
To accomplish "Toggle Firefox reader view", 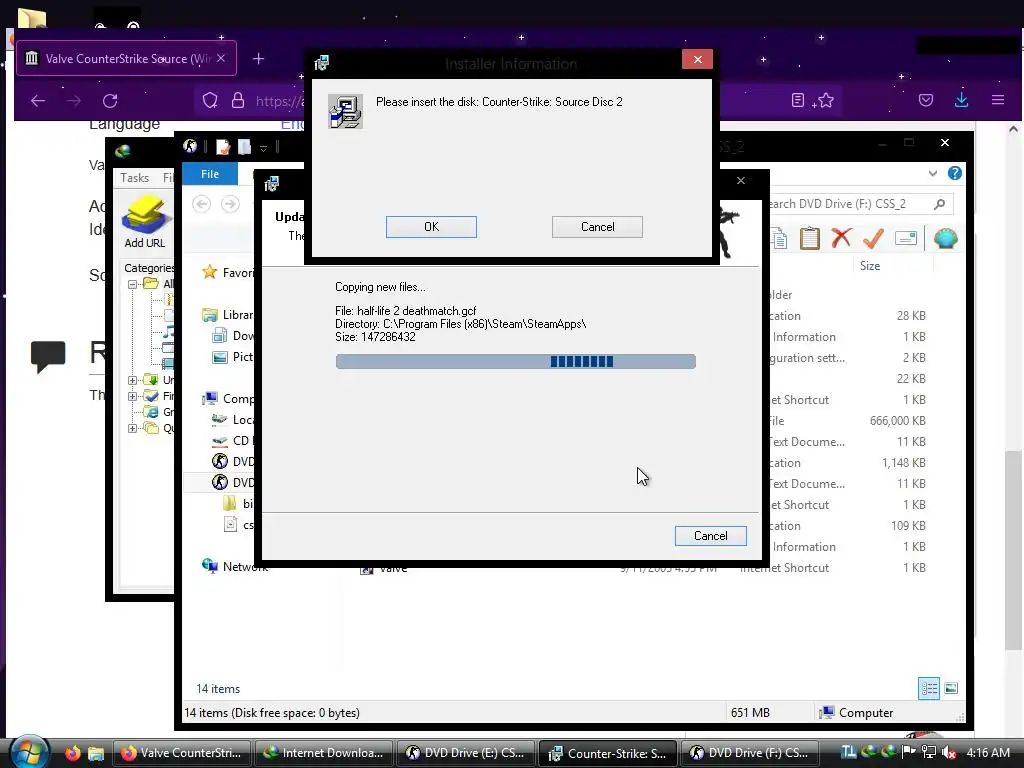I will pos(797,101).
